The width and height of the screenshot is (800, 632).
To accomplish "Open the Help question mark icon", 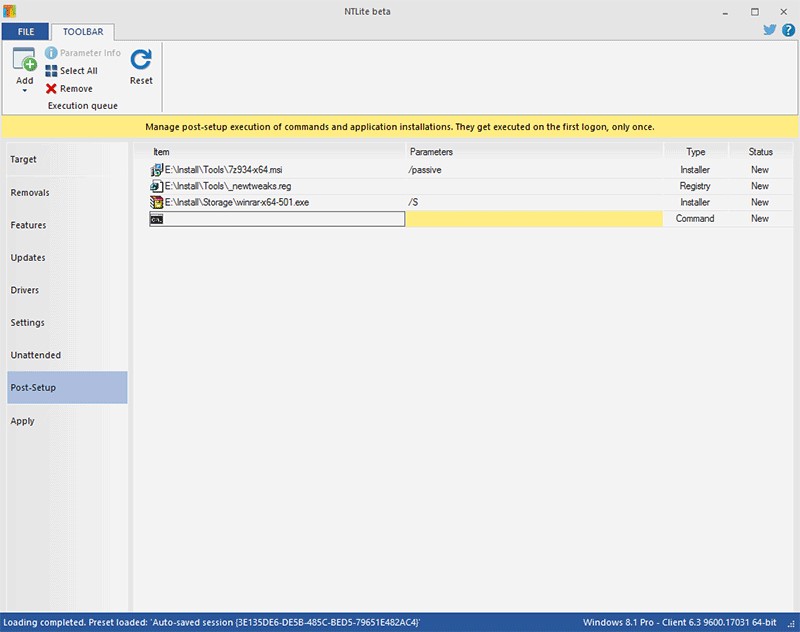I will click(788, 30).
